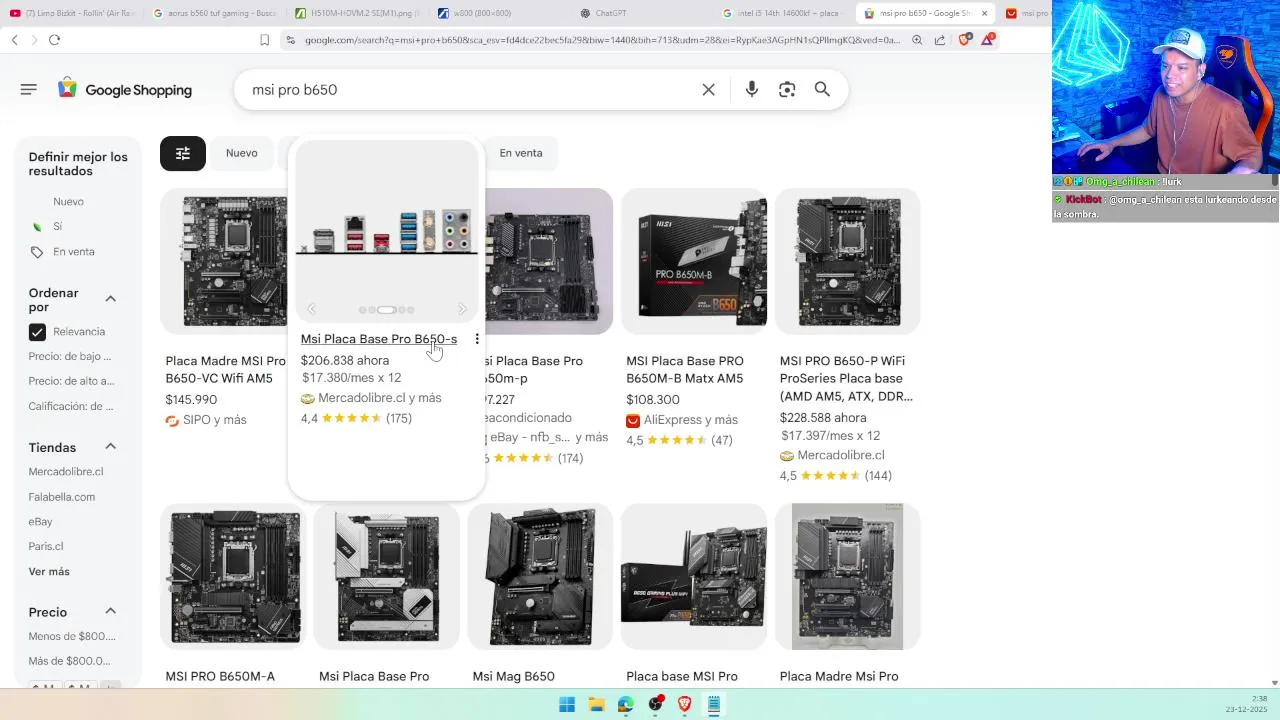Viewport: 1280px width, 720px height.
Task: Select price 'Más de $800.0...'
Action: click(70, 661)
